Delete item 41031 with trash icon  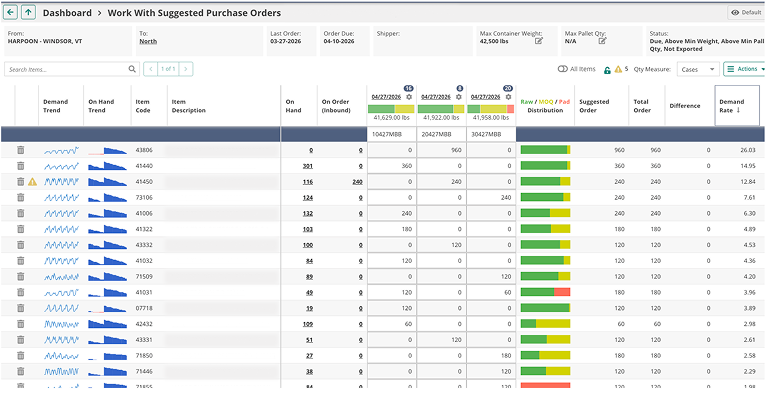[21, 292]
